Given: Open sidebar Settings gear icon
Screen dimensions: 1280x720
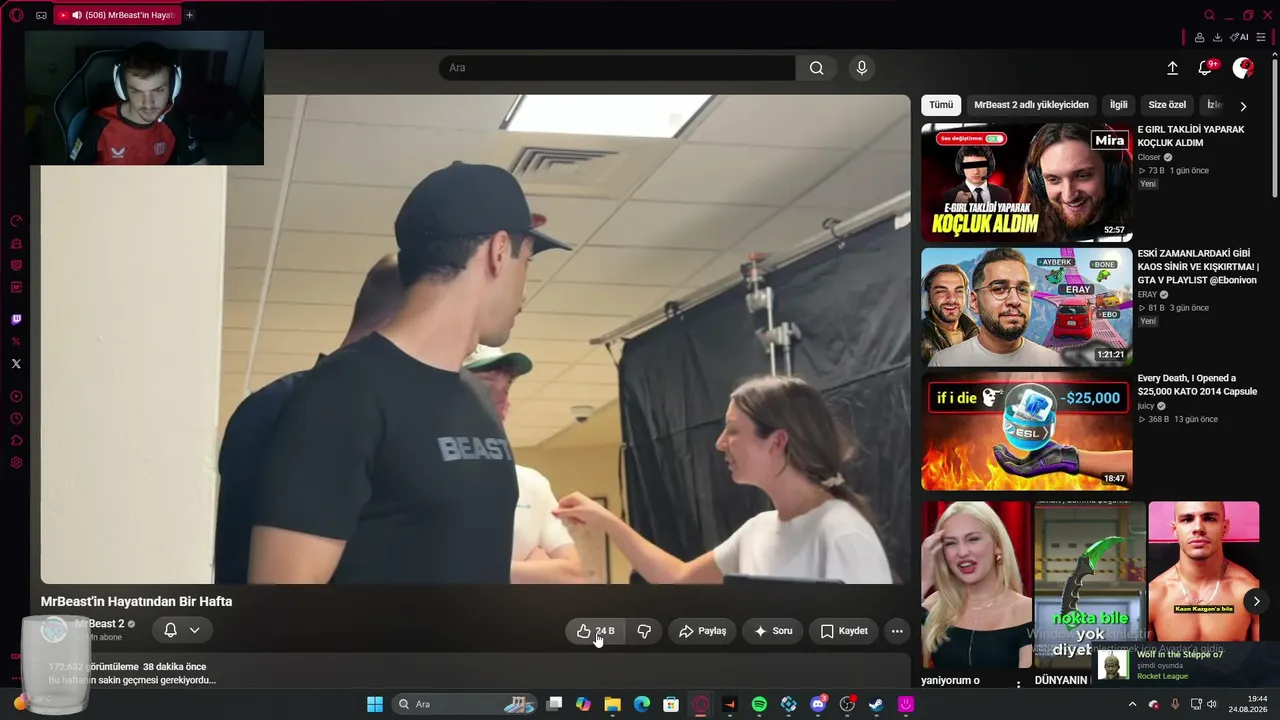Looking at the screenshot, I should pyautogui.click(x=16, y=463).
